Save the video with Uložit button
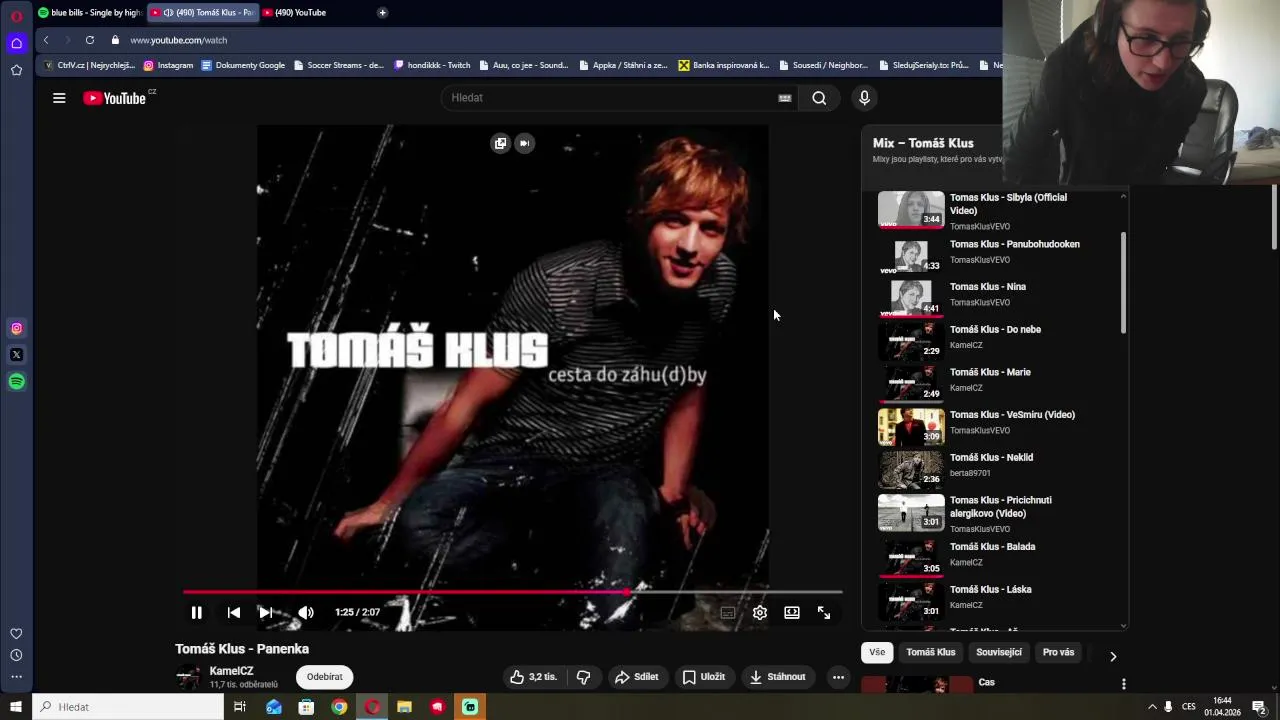1280x720 pixels. pyautogui.click(x=704, y=677)
